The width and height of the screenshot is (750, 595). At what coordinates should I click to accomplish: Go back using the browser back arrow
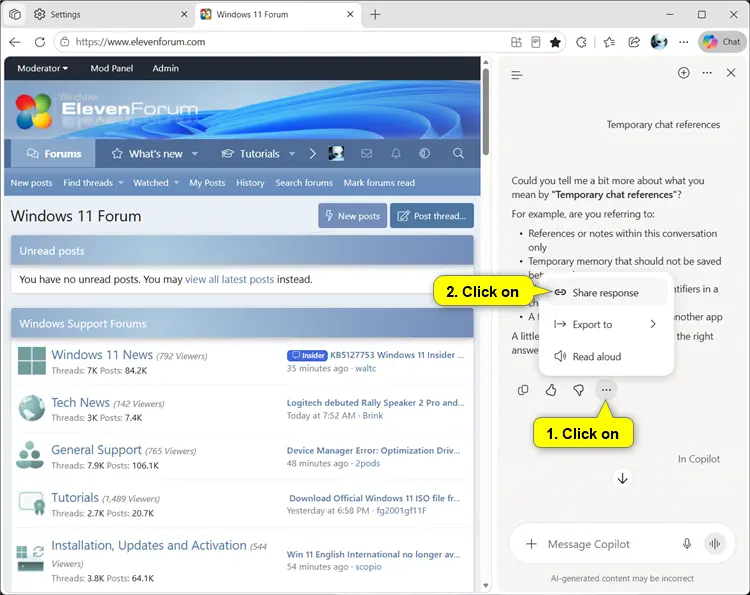pyautogui.click(x=15, y=42)
